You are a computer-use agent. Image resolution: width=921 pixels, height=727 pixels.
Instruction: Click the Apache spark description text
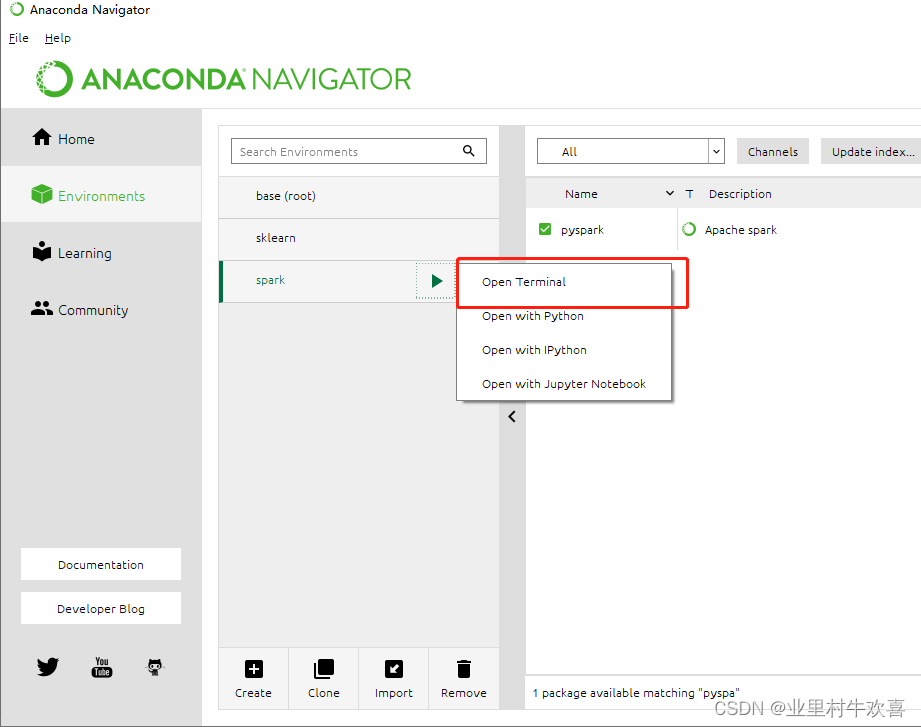[x=741, y=230]
